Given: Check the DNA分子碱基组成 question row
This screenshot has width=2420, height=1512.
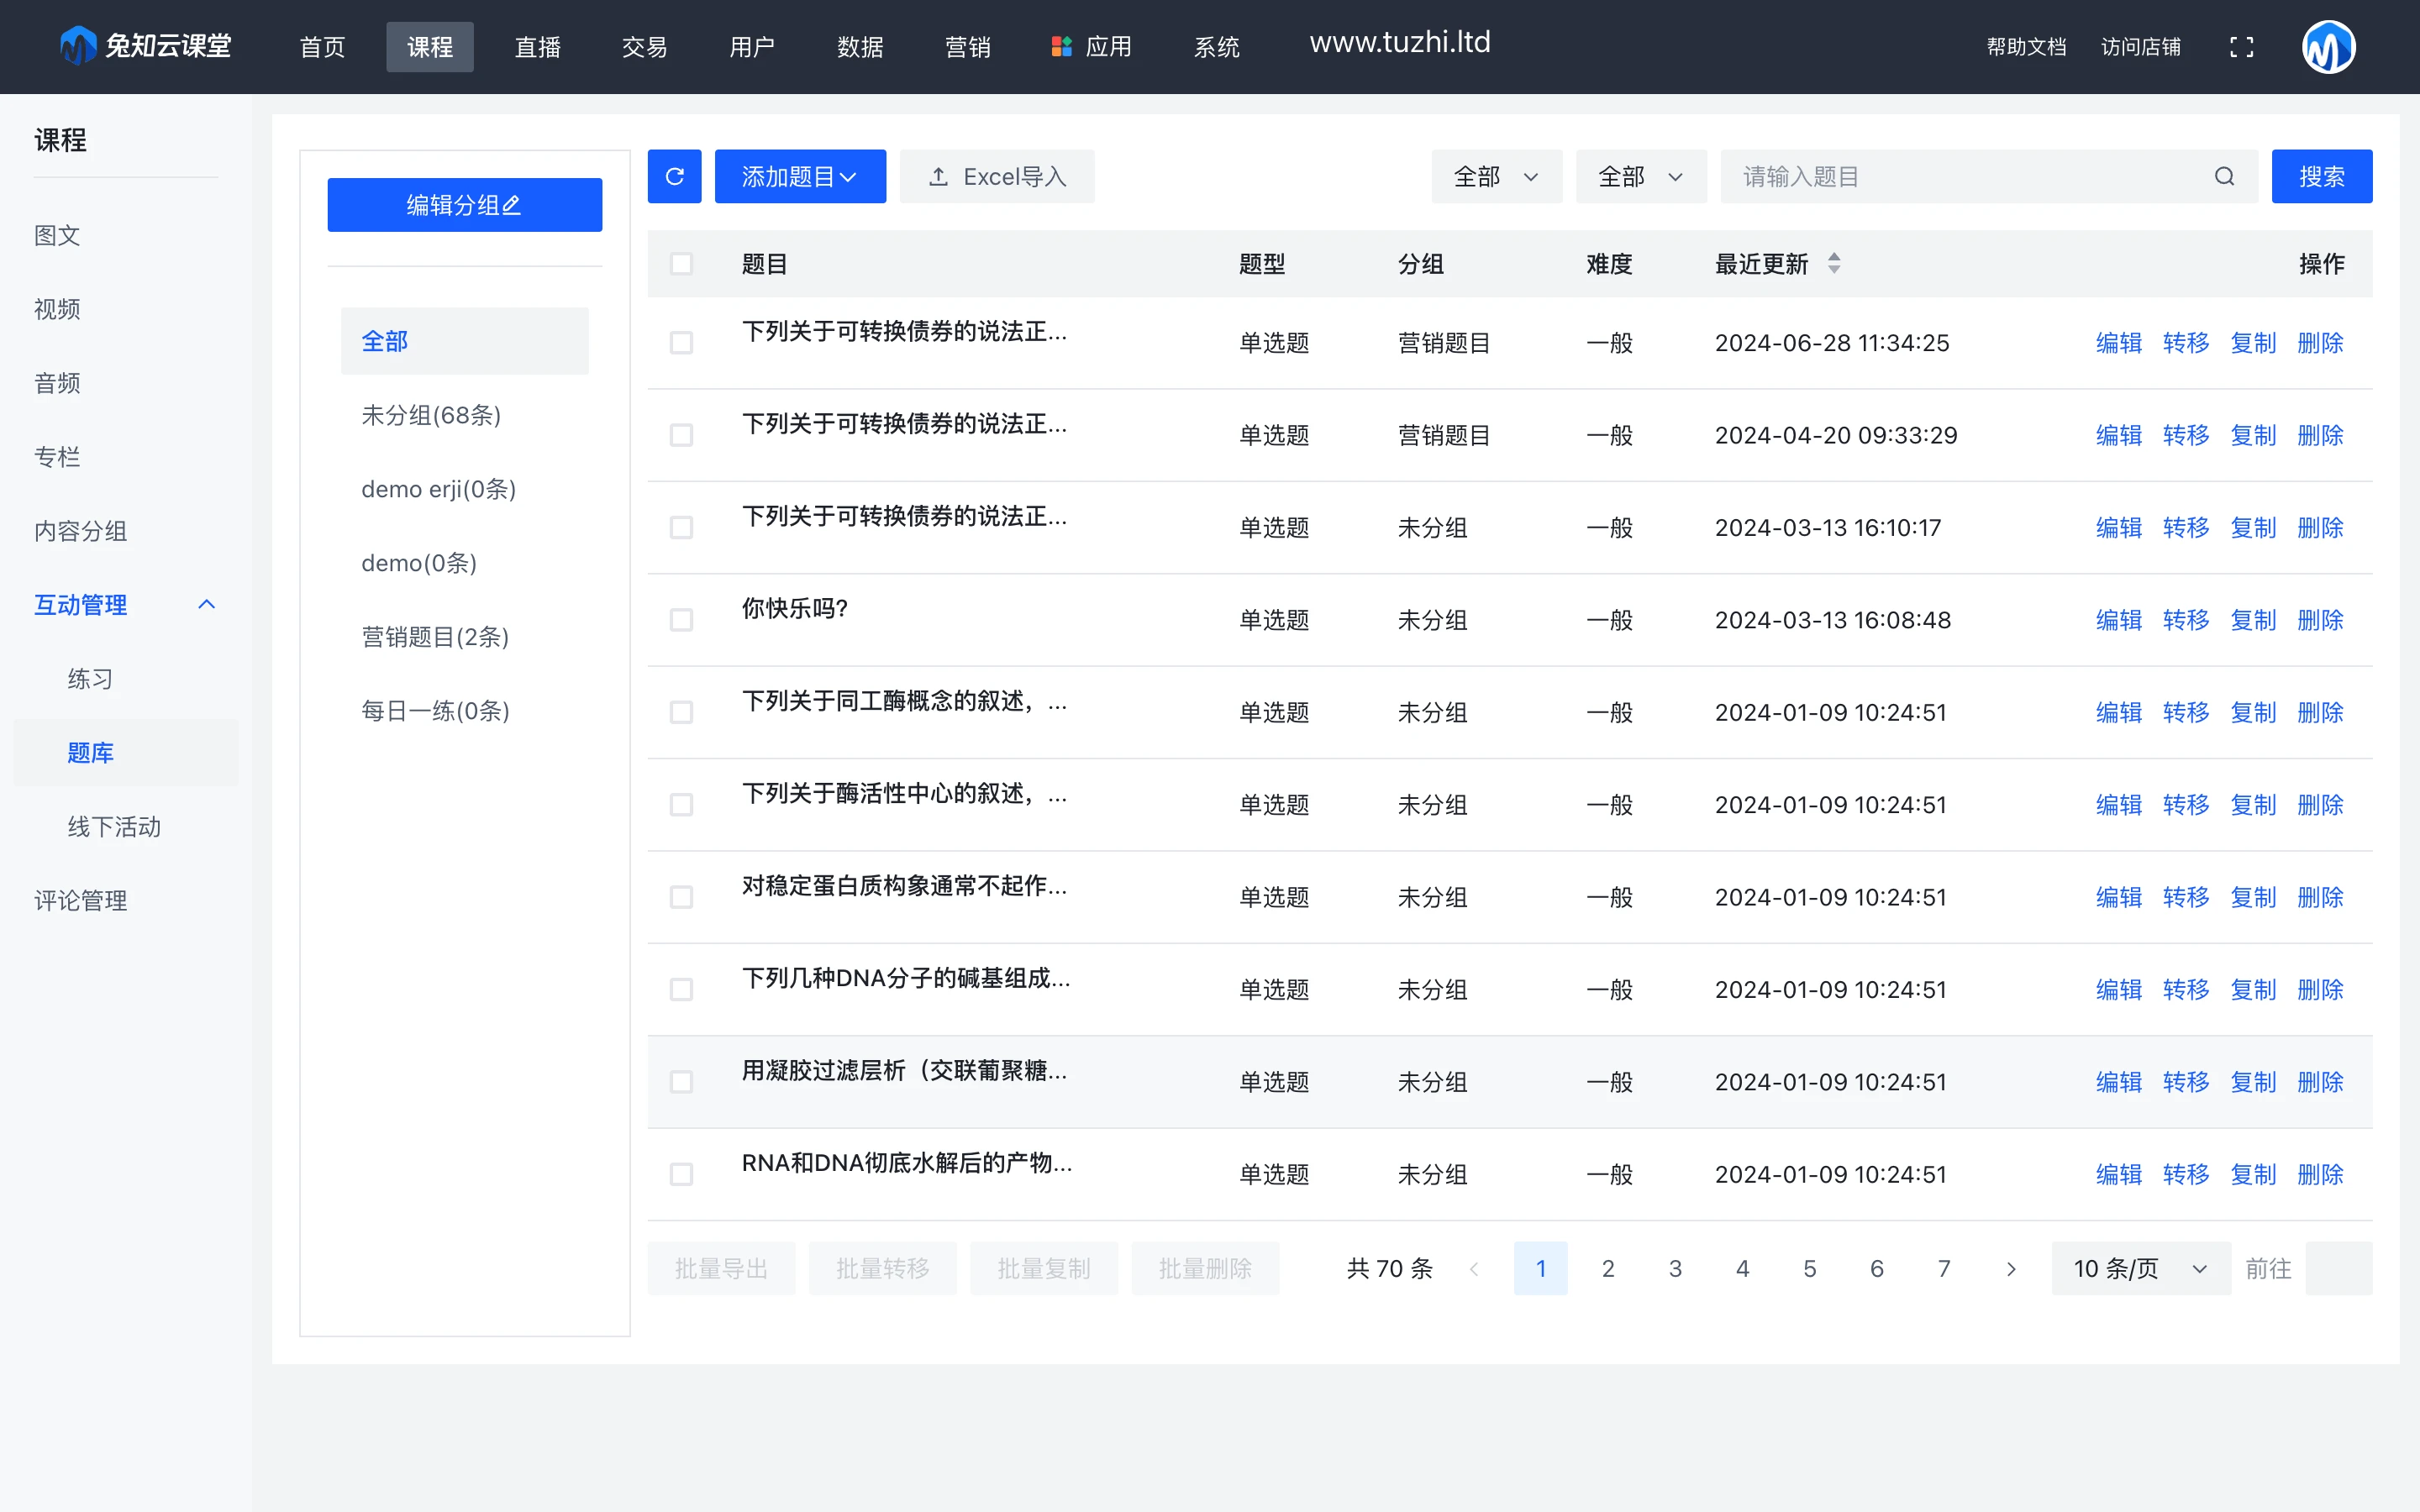Looking at the screenshot, I should (681, 989).
